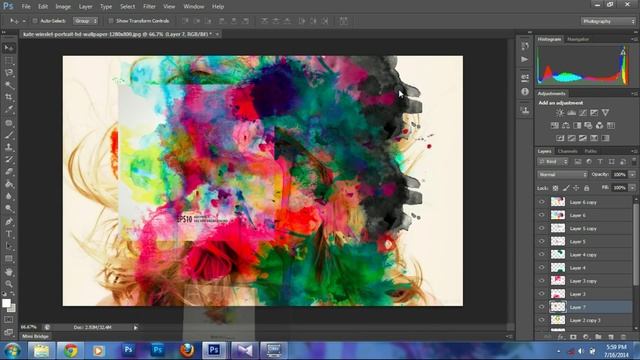This screenshot has height=360, width=640.
Task: Hide Layer 5 visibility eye
Action: 542,241
